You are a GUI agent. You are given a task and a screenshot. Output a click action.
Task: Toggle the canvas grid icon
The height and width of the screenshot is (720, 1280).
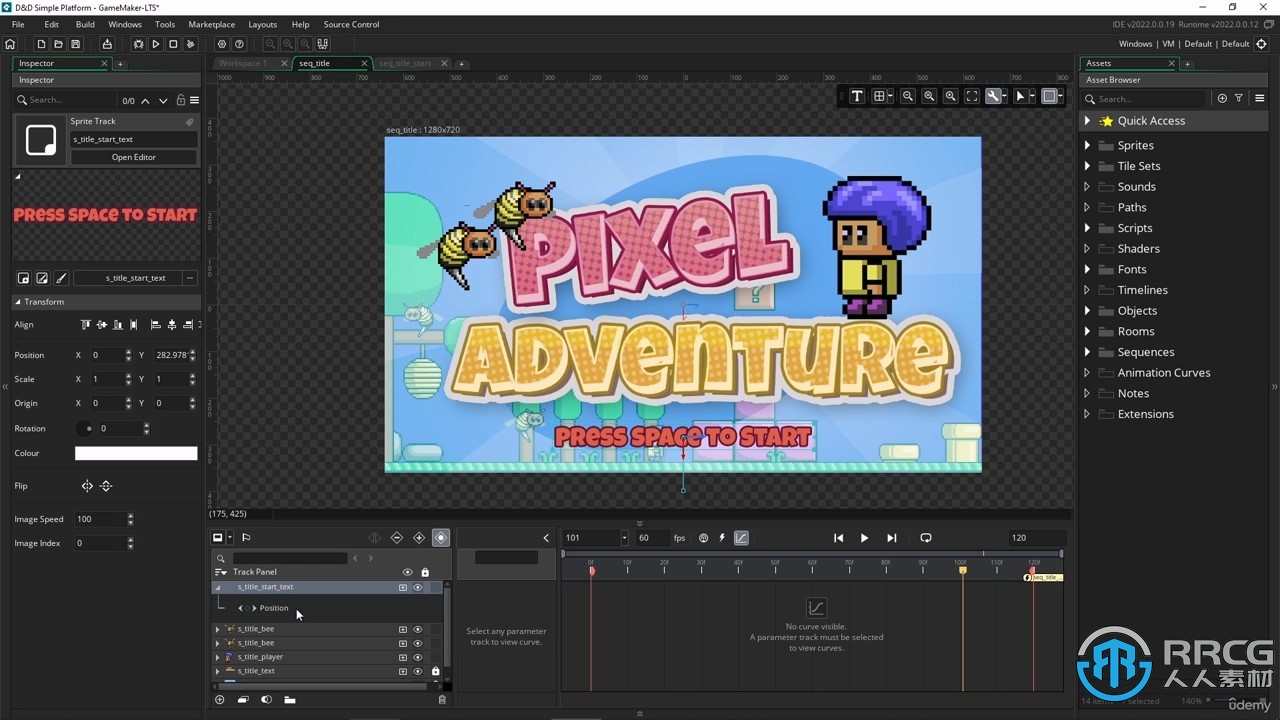pos(879,96)
